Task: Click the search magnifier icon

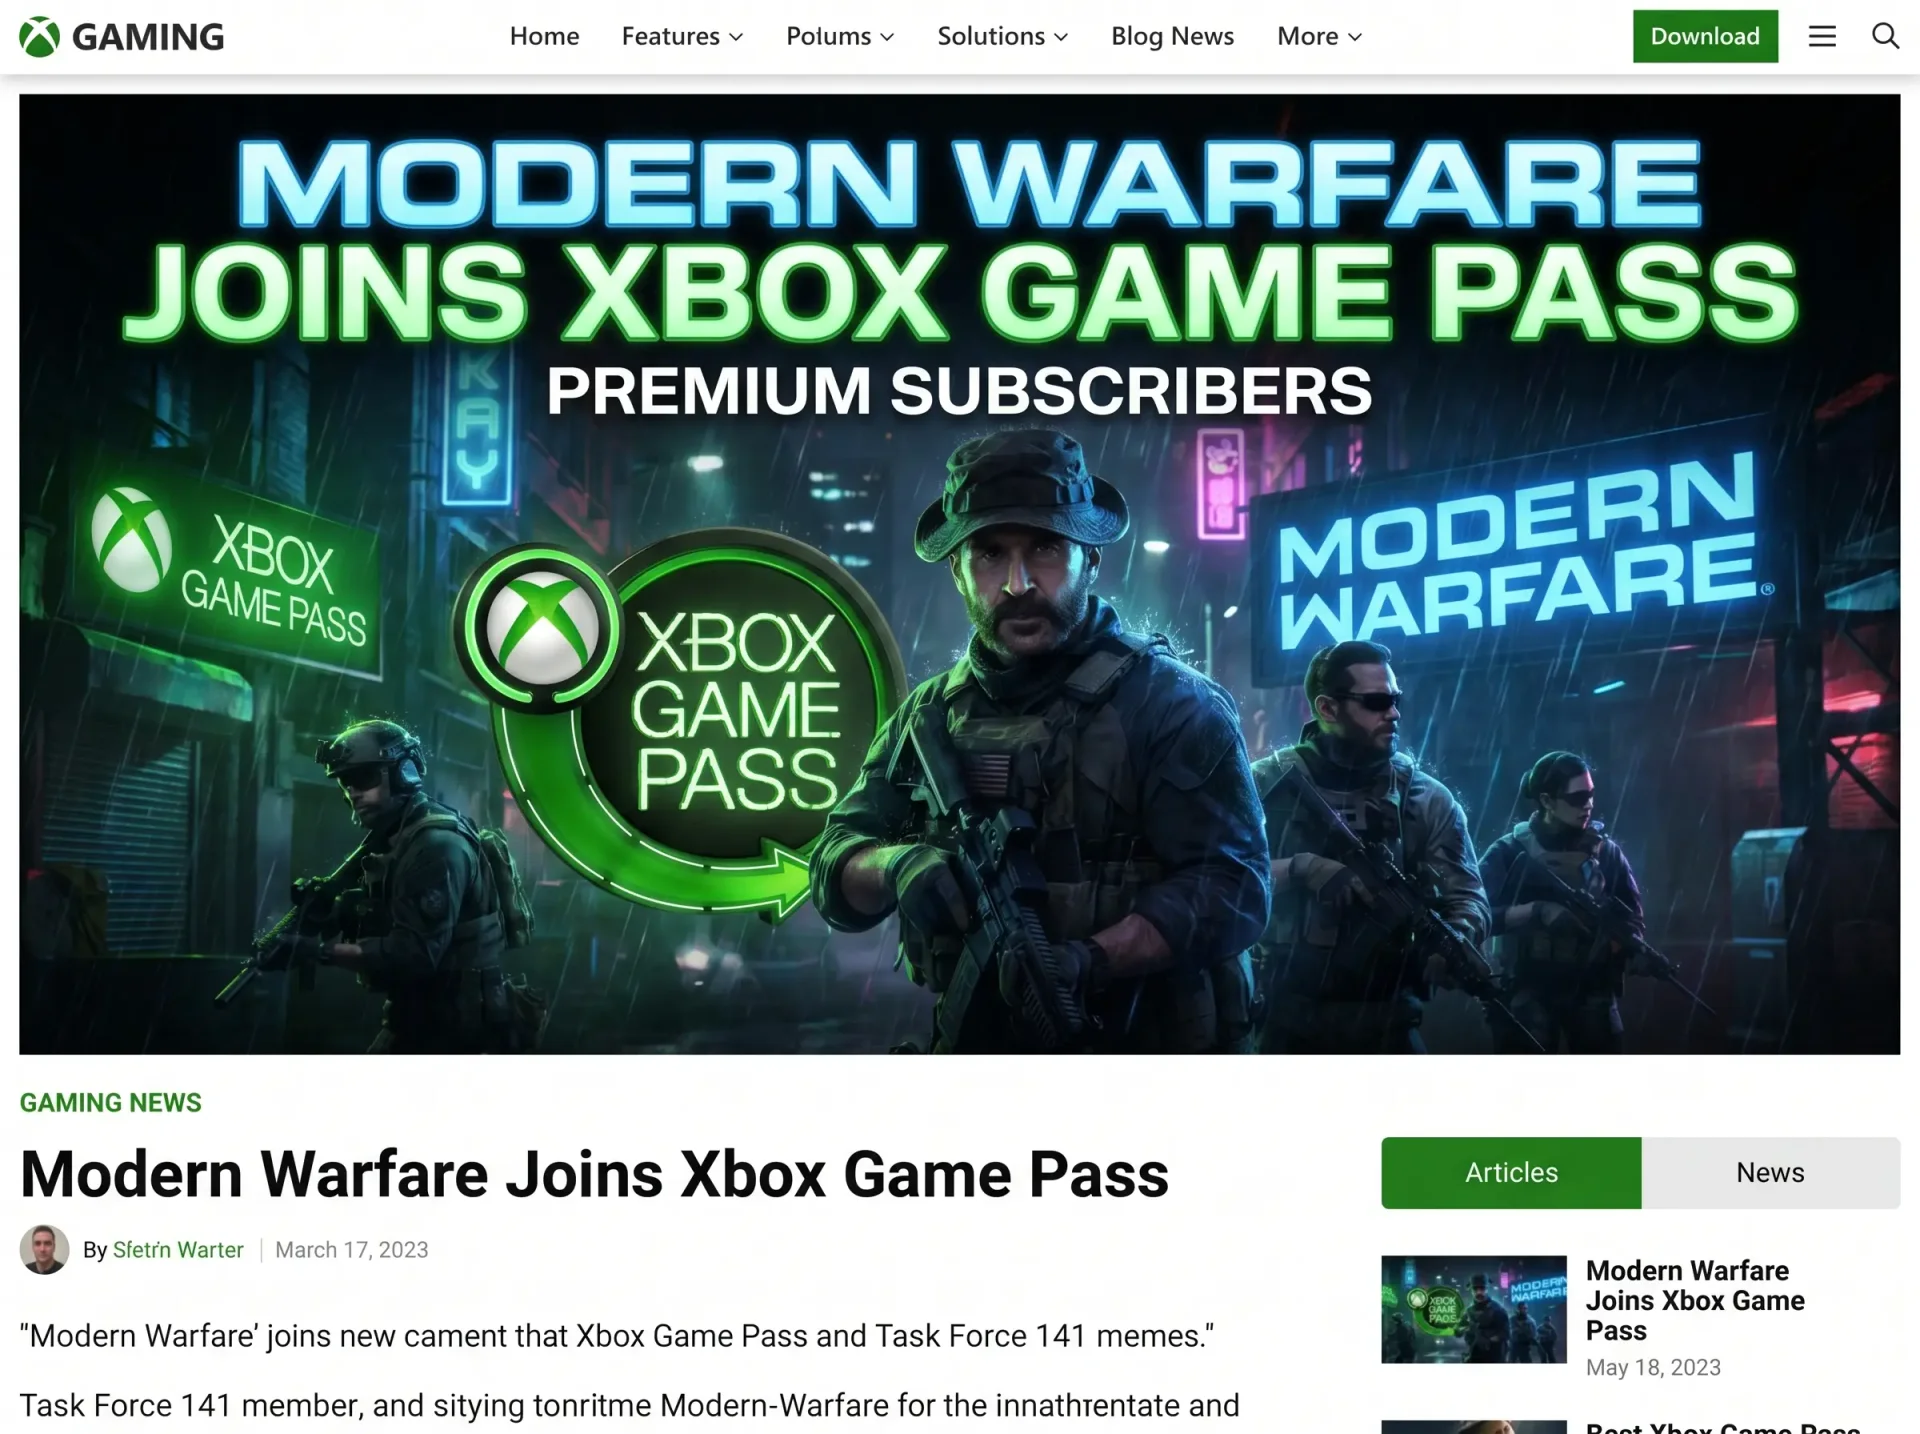Action: 1885,36
